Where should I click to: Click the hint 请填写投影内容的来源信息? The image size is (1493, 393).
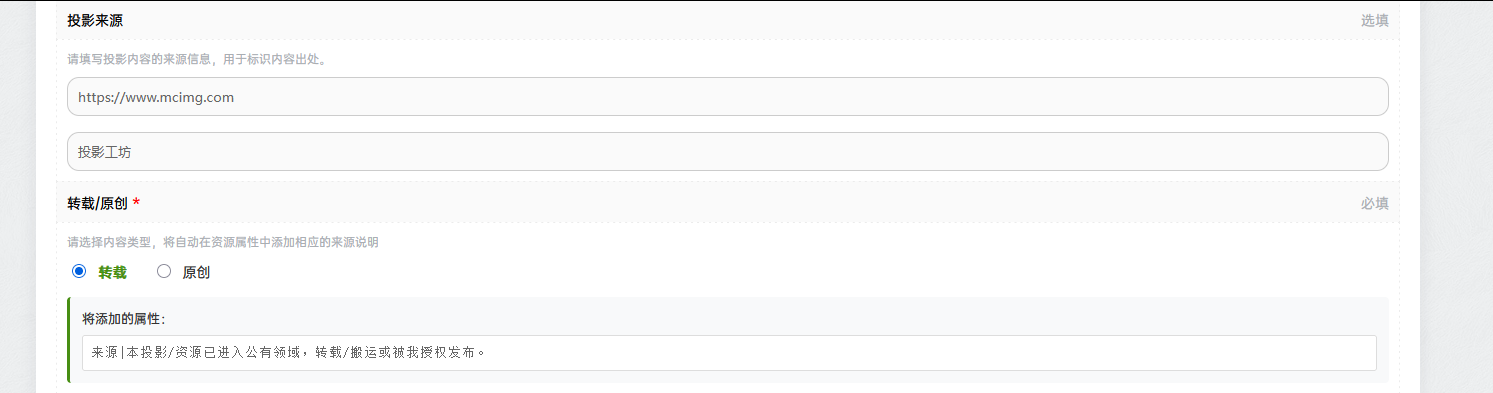(x=139, y=59)
